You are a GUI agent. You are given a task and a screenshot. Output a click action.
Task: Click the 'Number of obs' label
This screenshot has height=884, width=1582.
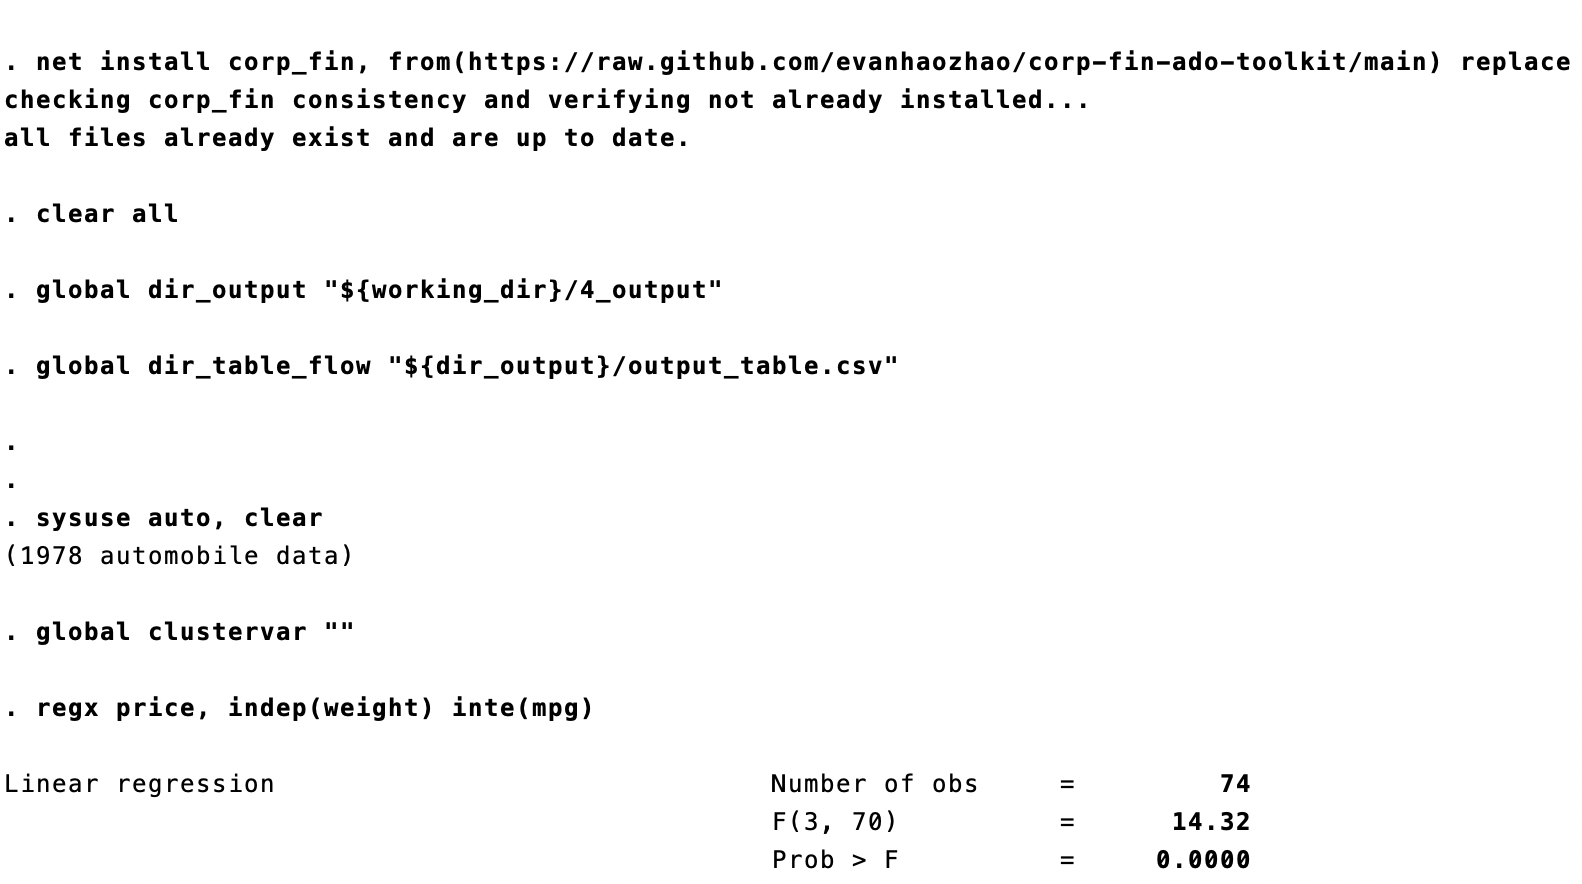[875, 784]
